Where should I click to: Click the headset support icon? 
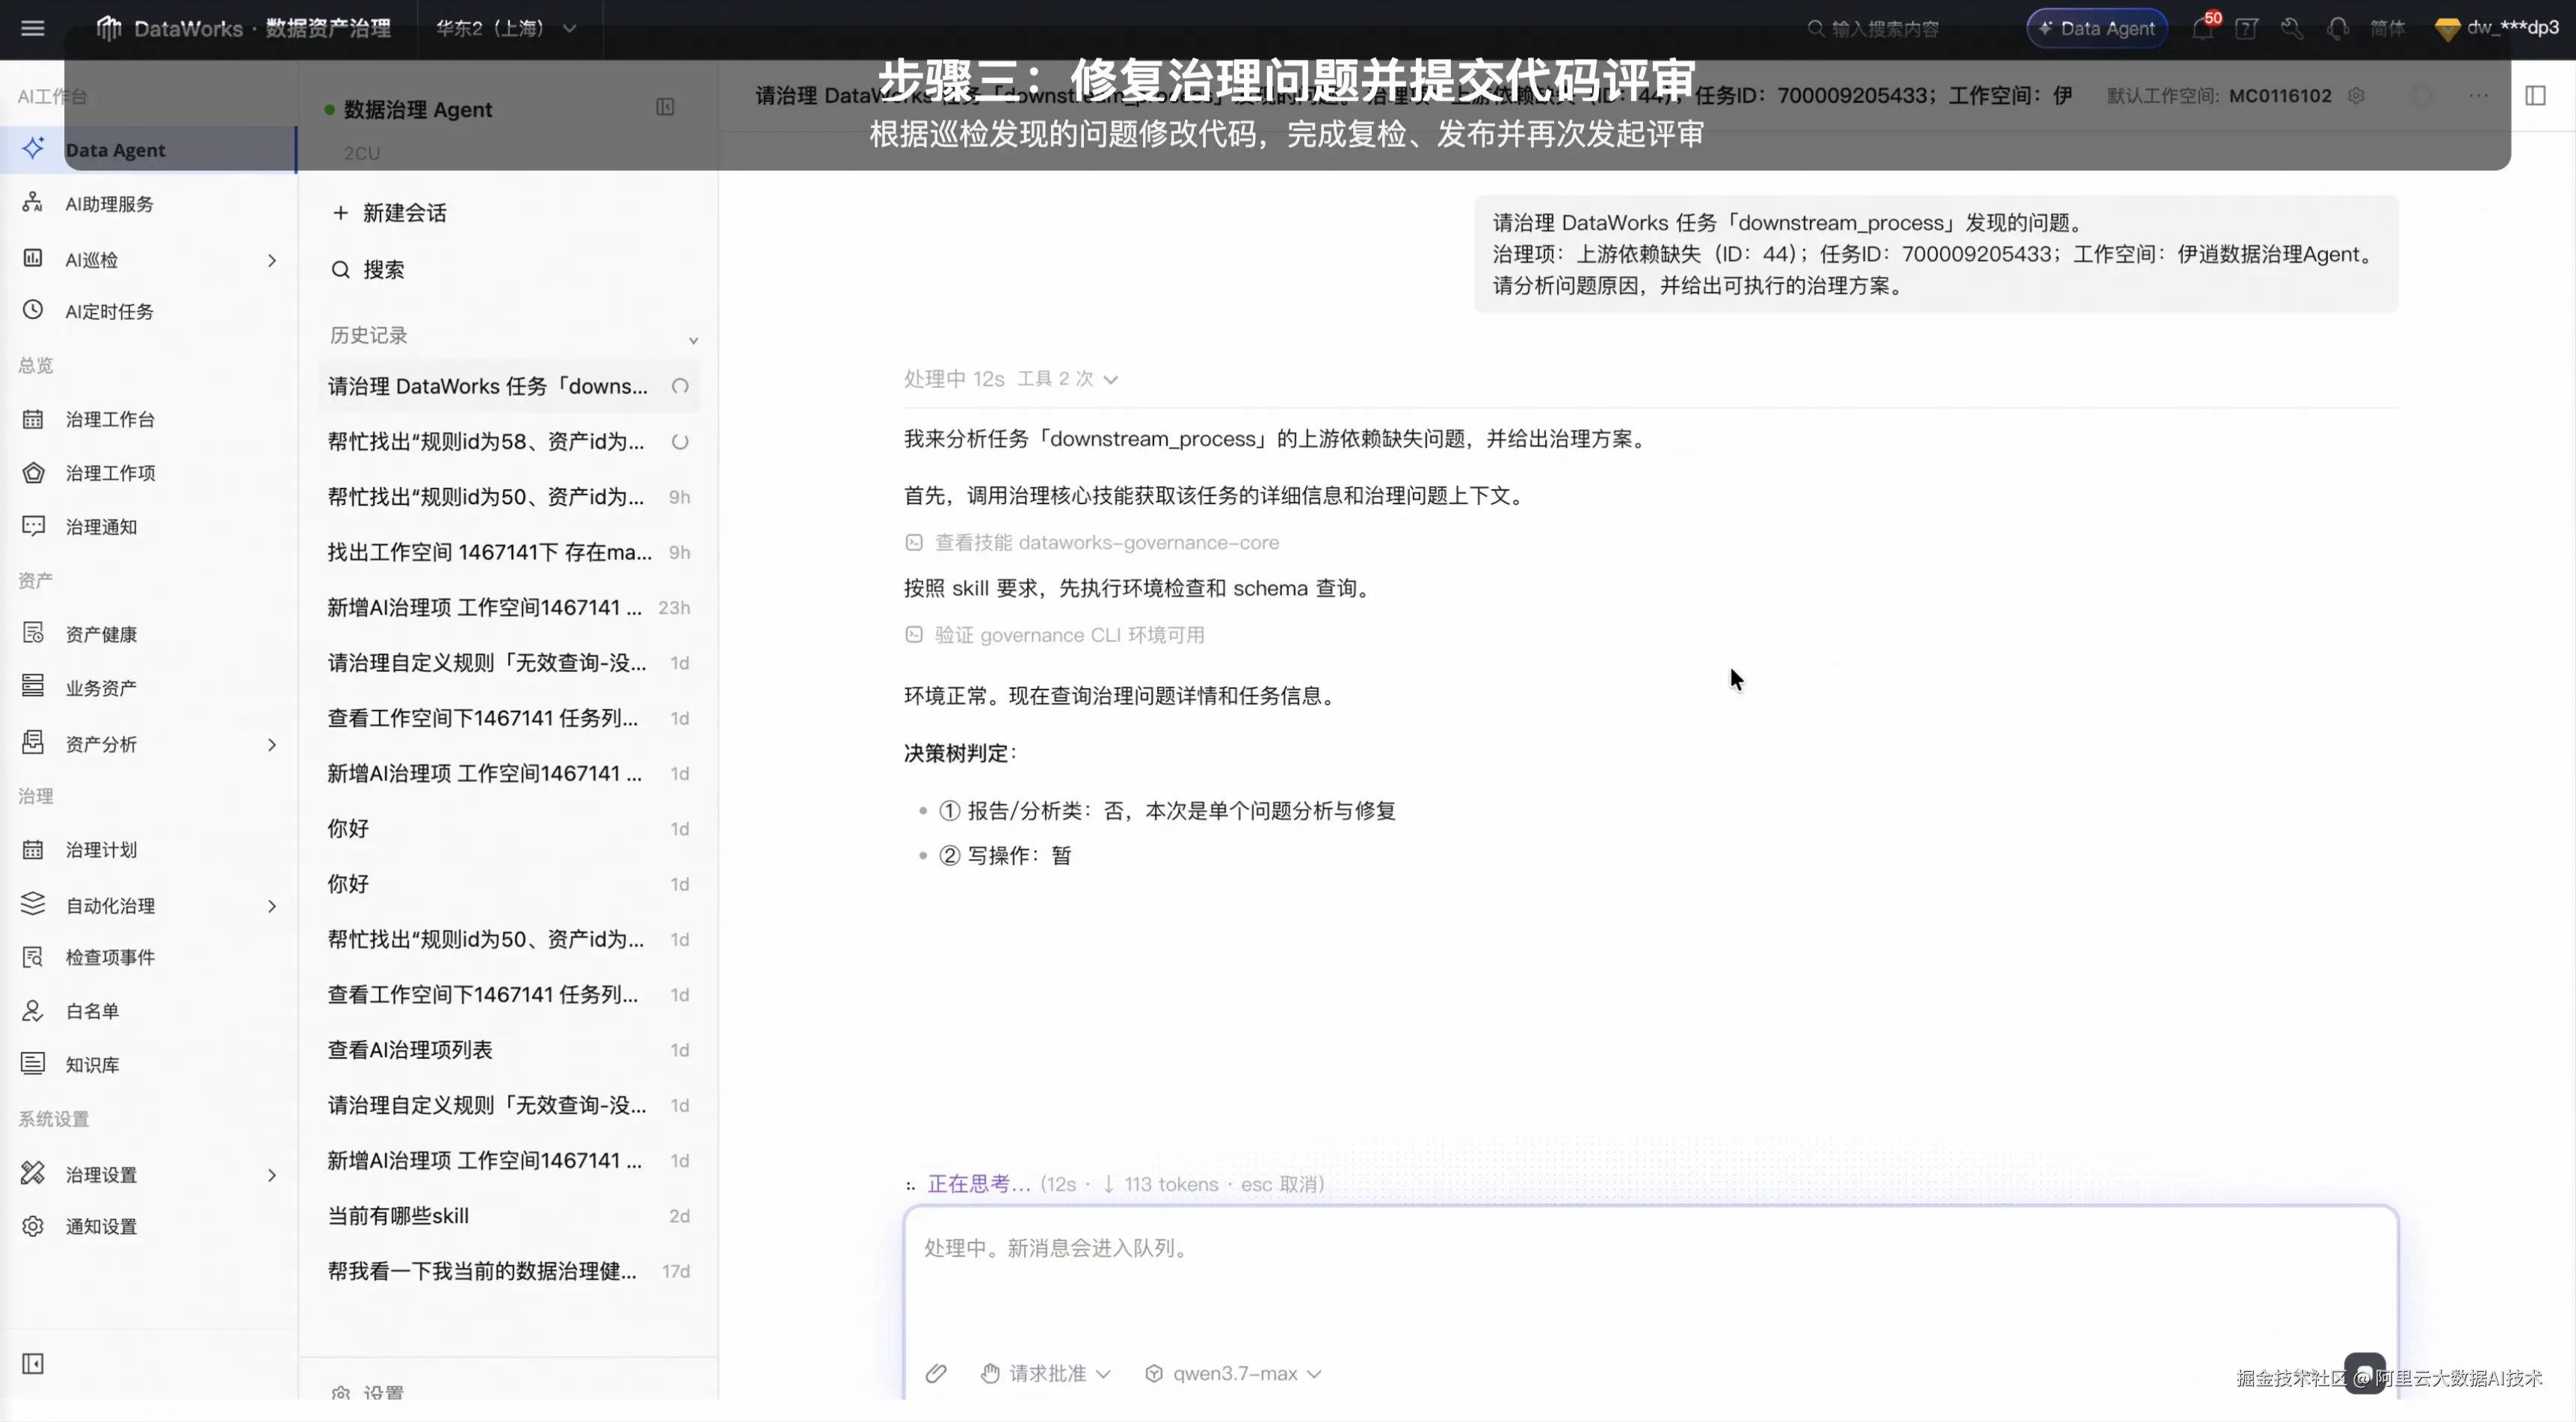point(2337,28)
